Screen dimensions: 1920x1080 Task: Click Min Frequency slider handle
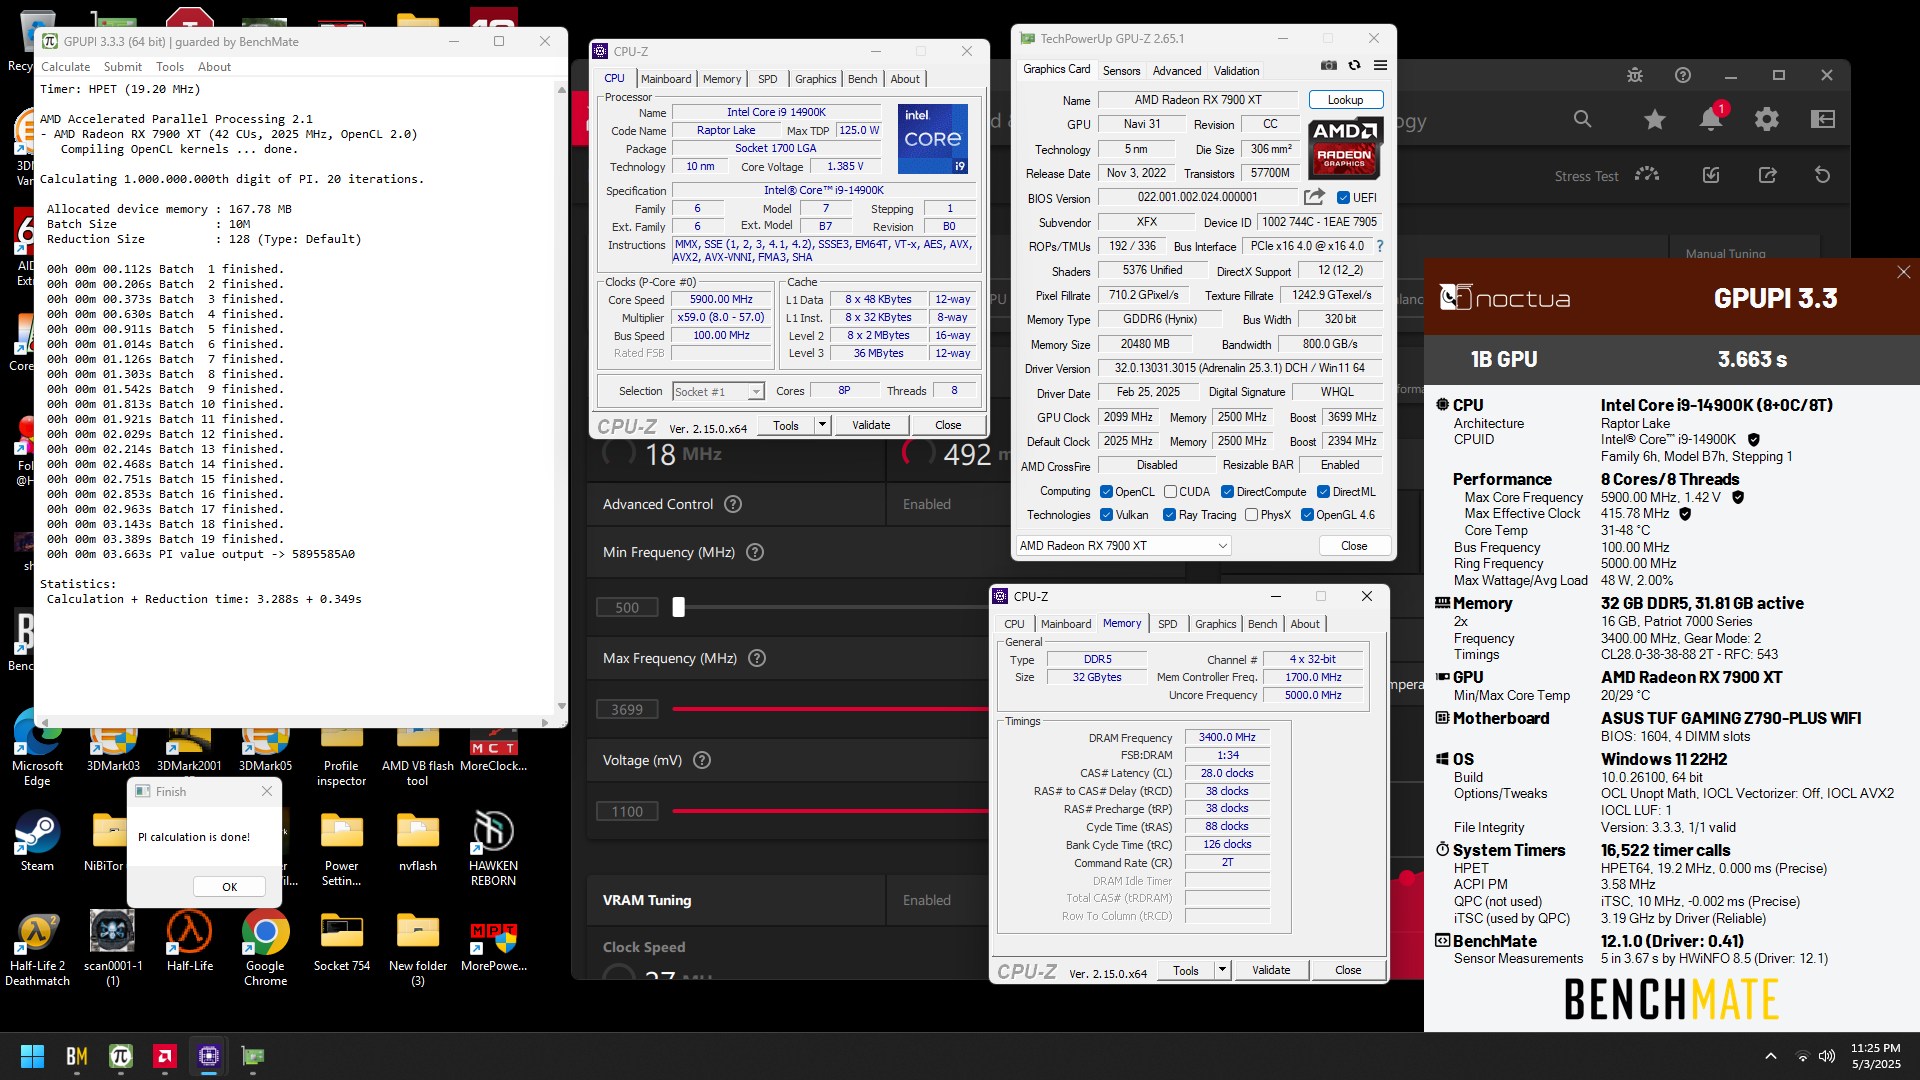click(678, 607)
